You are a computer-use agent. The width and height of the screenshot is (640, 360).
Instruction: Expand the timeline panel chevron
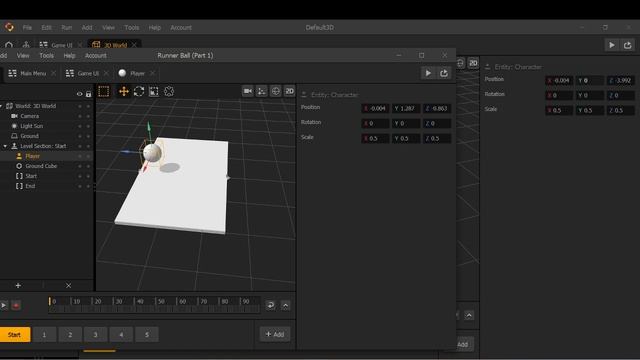point(286,305)
